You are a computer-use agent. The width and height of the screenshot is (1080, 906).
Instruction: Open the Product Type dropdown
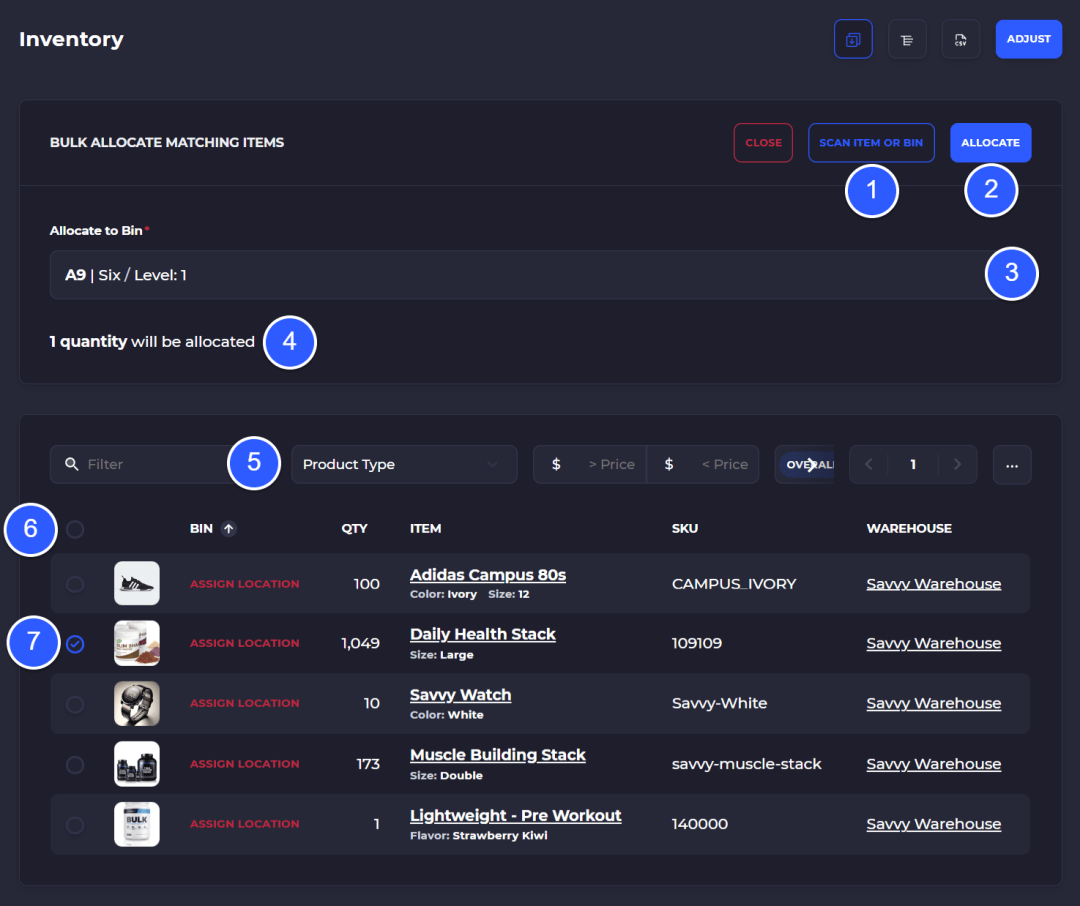[x=404, y=464]
